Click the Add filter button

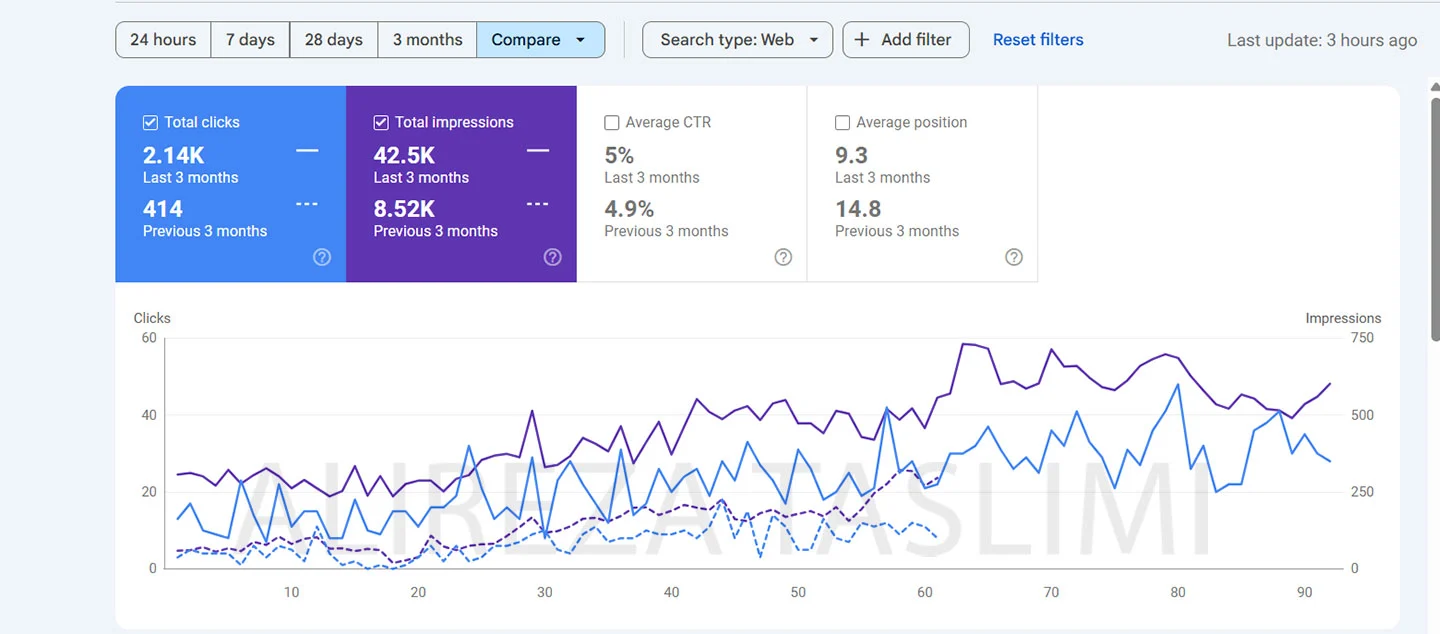(906, 40)
